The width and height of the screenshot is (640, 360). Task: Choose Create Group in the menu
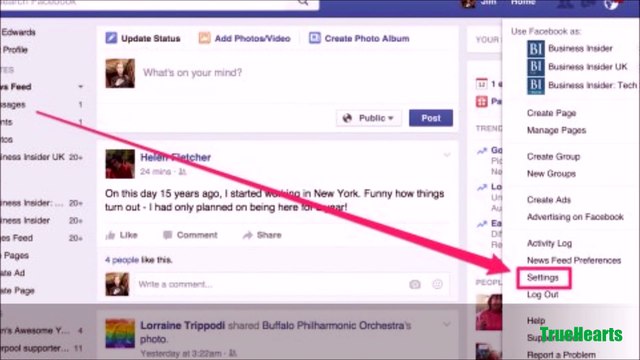[x=553, y=156]
